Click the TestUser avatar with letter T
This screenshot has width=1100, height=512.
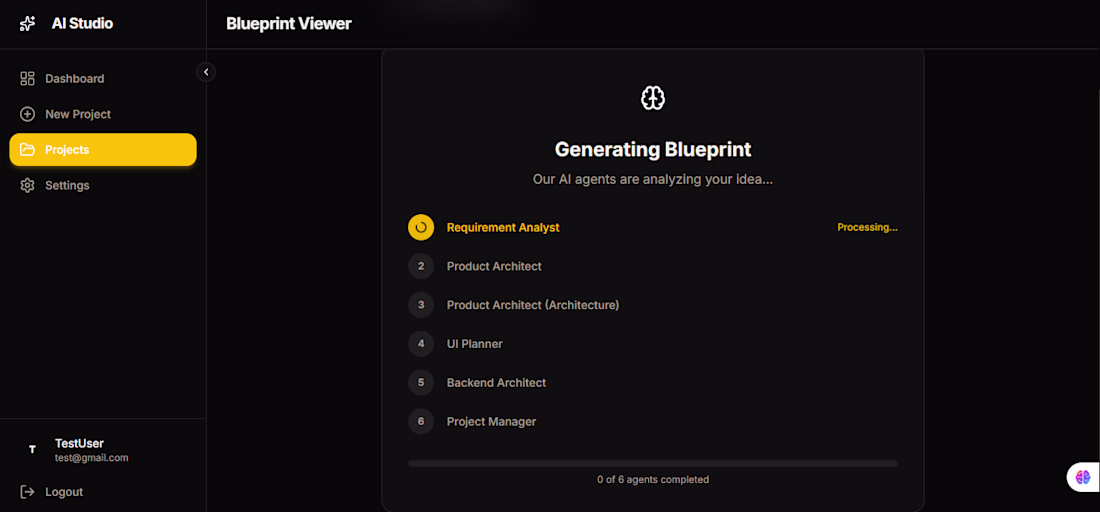32,450
